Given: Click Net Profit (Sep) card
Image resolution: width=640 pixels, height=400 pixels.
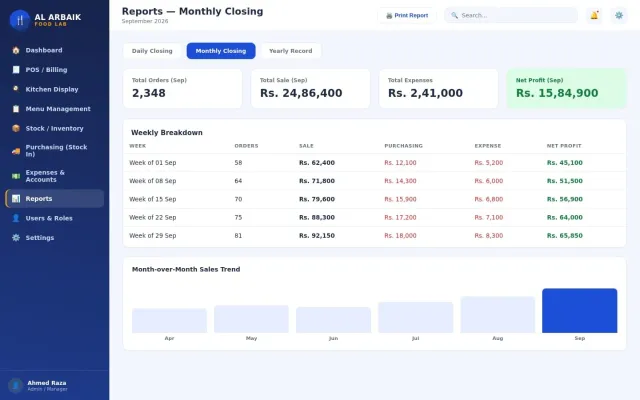Looking at the screenshot, I should click(567, 89).
